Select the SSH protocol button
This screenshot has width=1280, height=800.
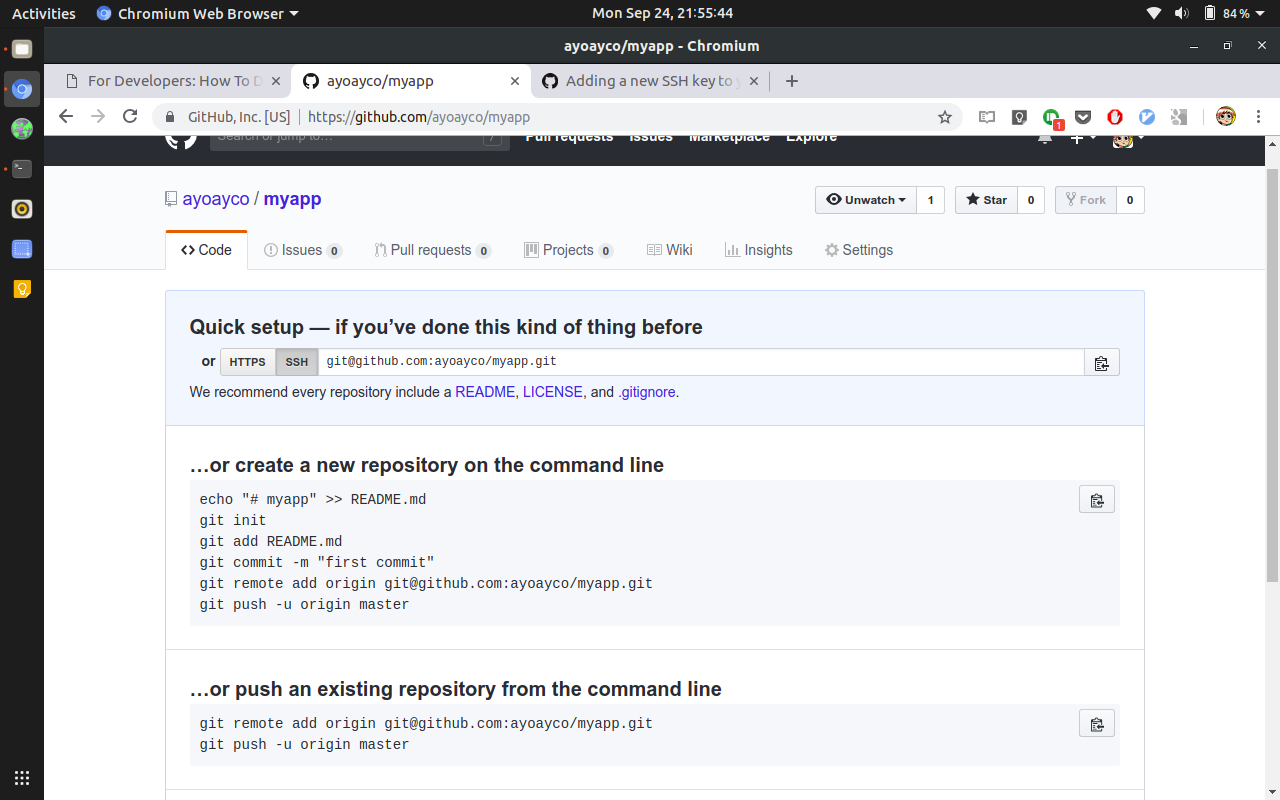[297, 362]
